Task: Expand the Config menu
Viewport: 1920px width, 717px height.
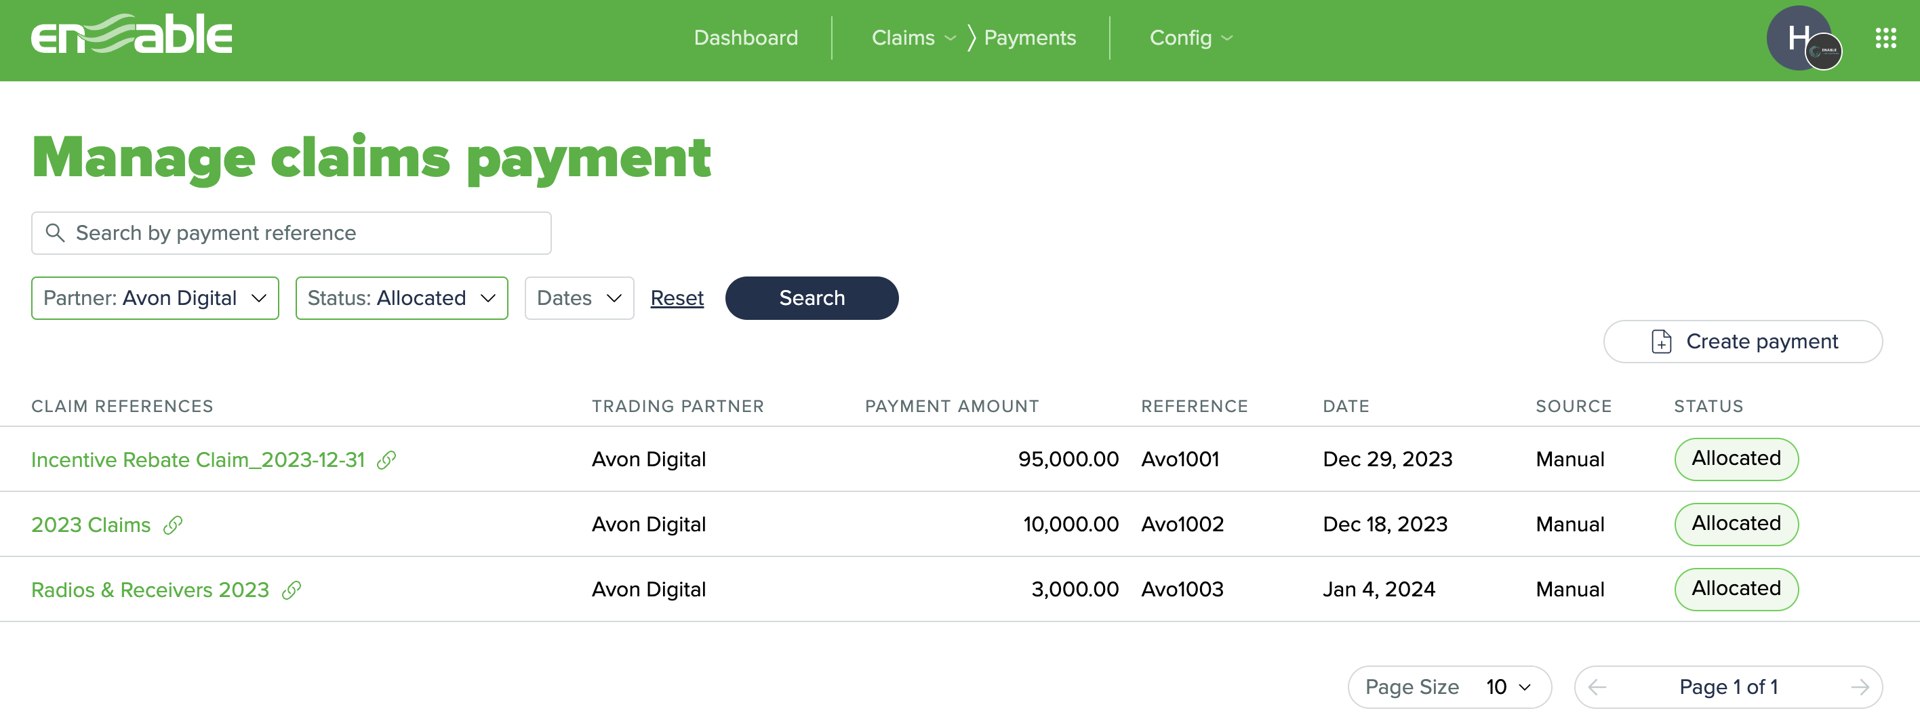Action: 1191,38
